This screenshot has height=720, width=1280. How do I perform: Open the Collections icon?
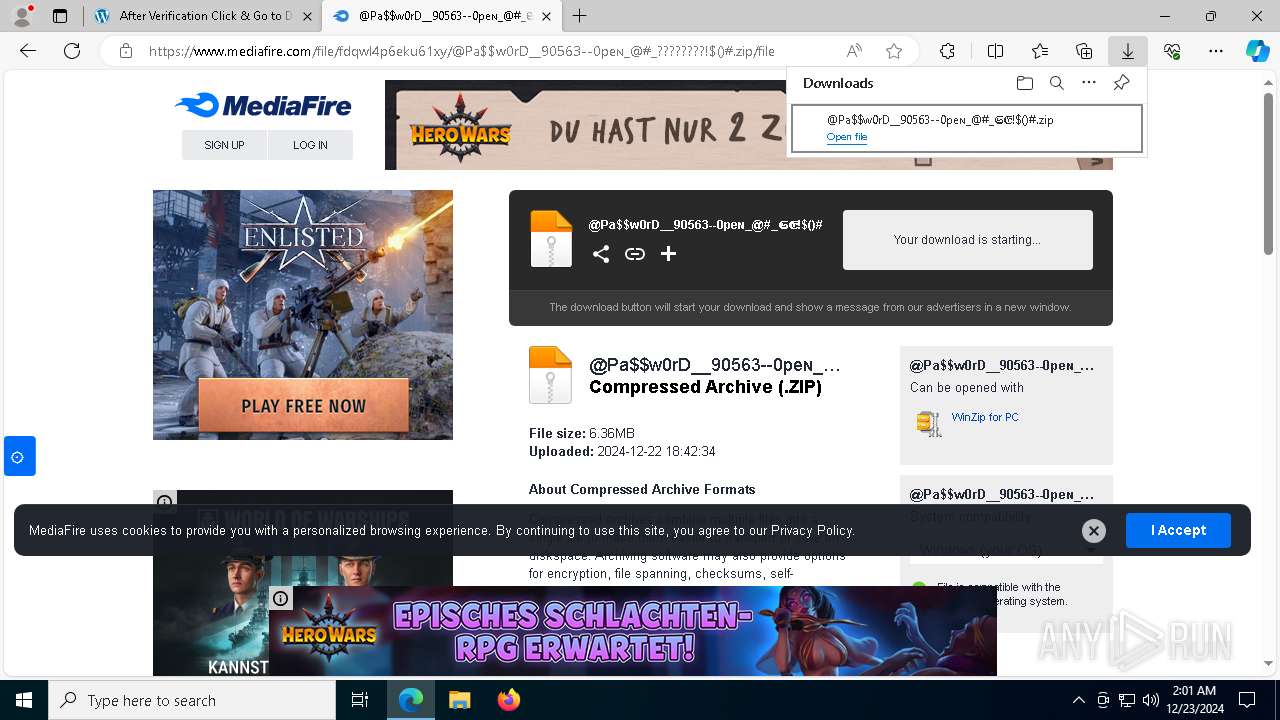[1084, 51]
